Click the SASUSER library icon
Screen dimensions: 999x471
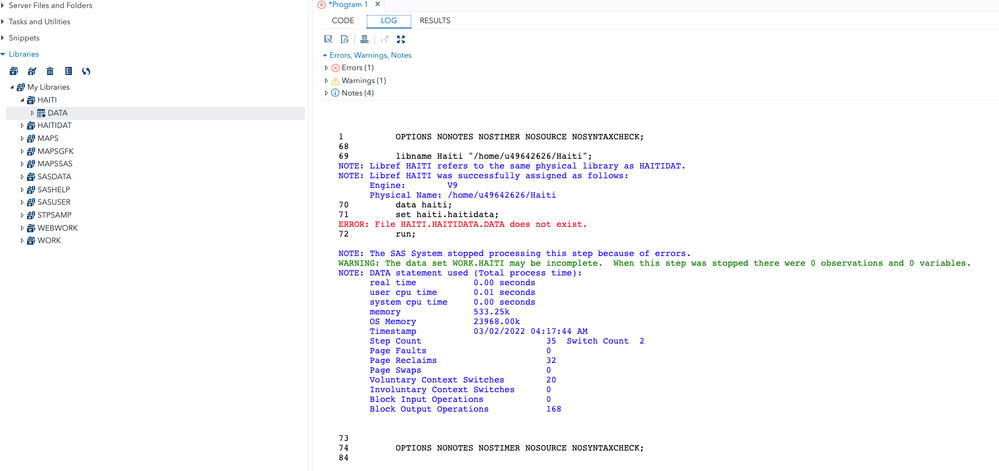31,202
